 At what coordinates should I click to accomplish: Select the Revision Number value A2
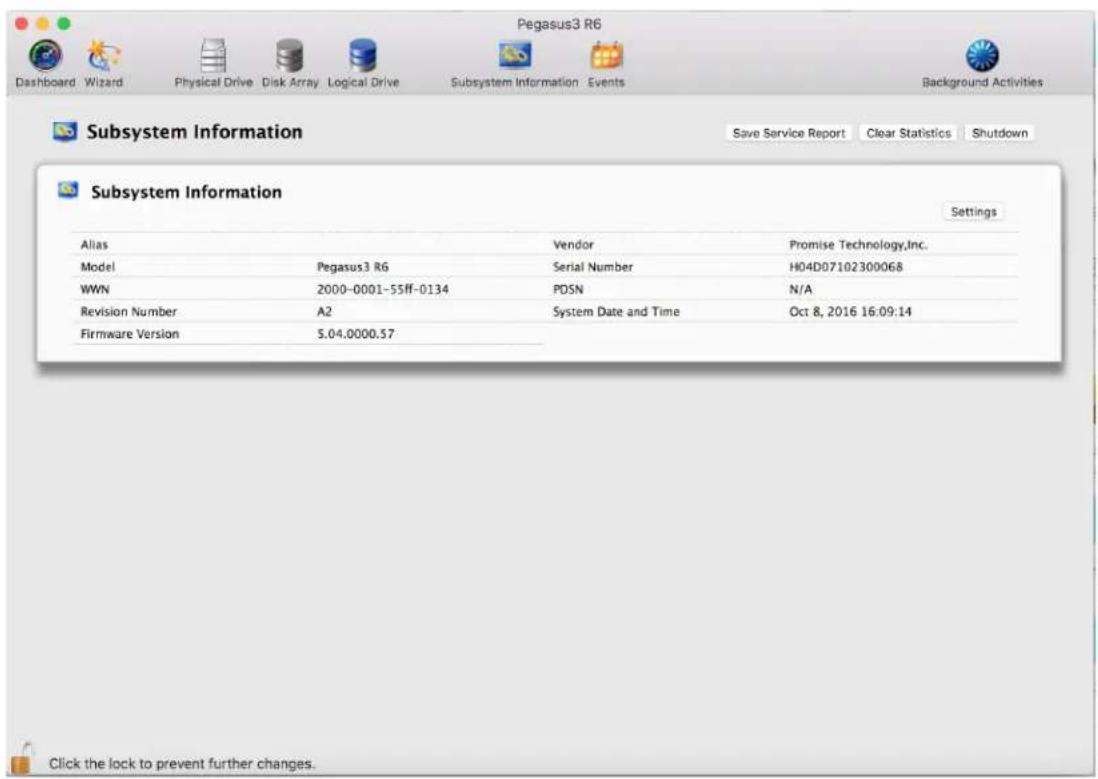coord(324,312)
